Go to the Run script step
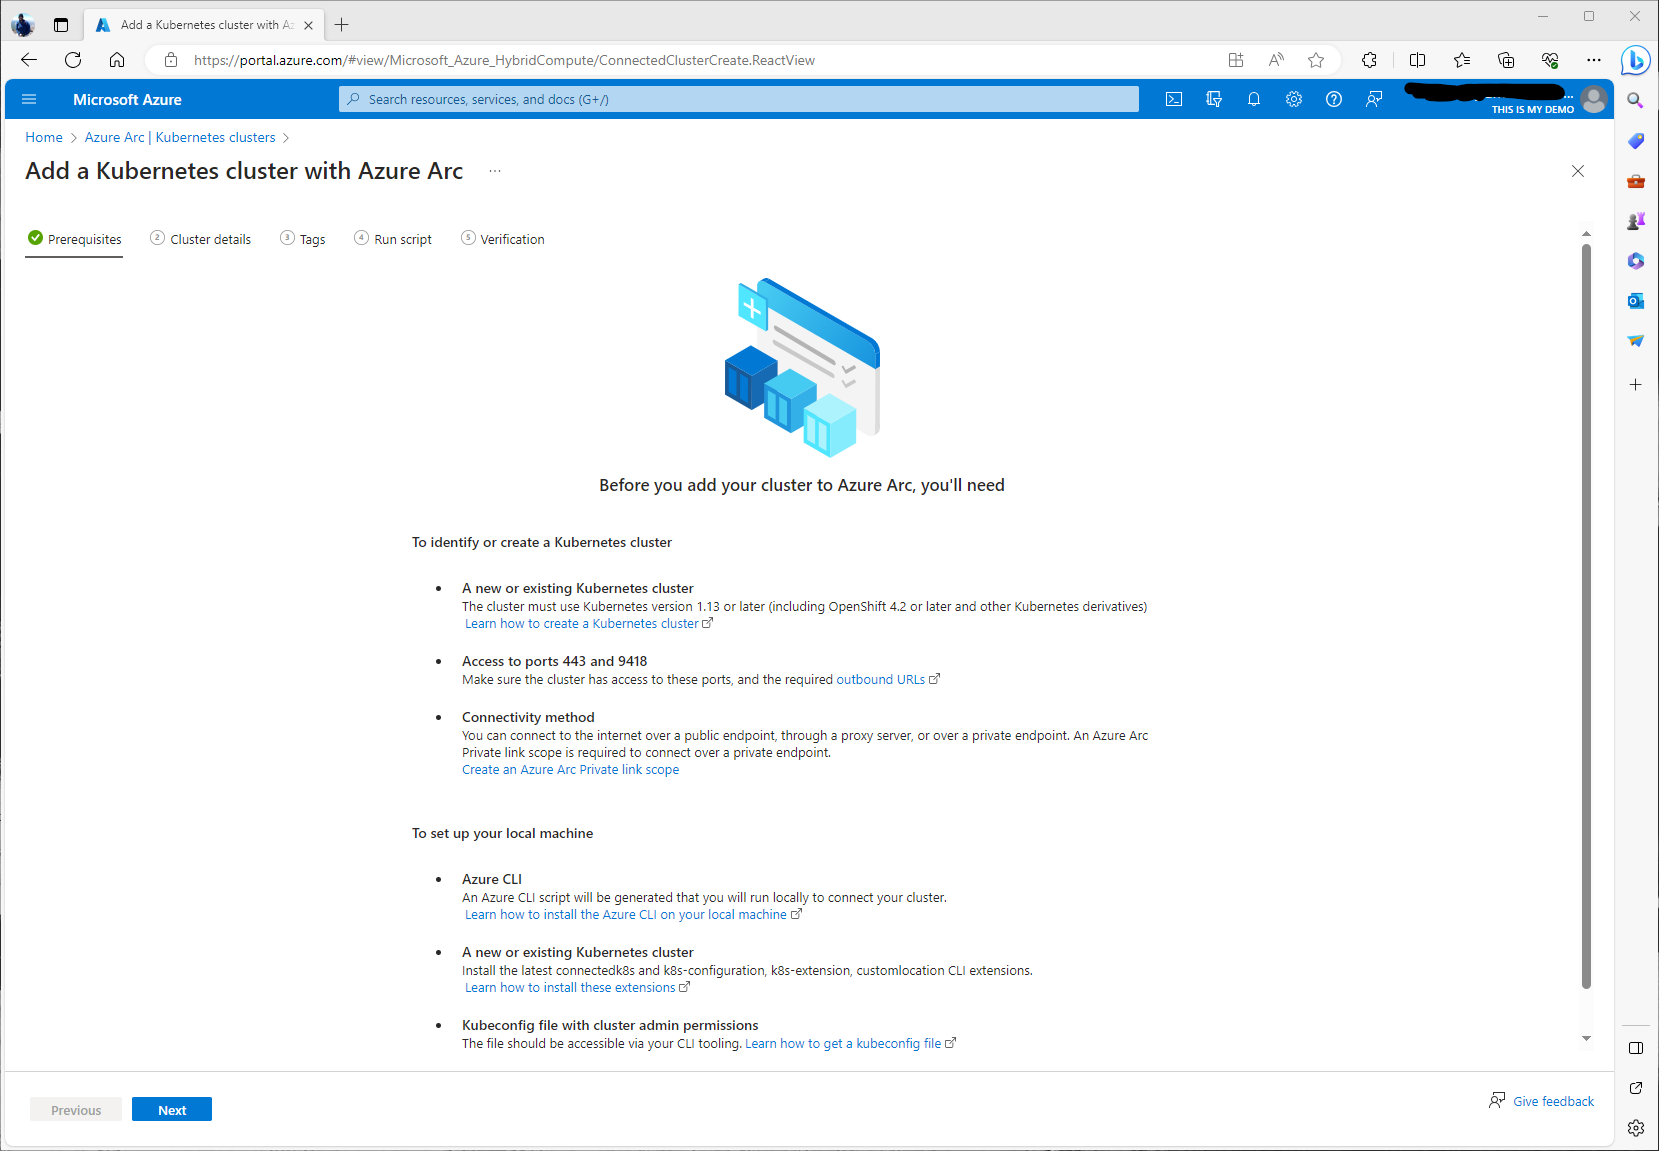This screenshot has height=1151, width=1659. [402, 239]
